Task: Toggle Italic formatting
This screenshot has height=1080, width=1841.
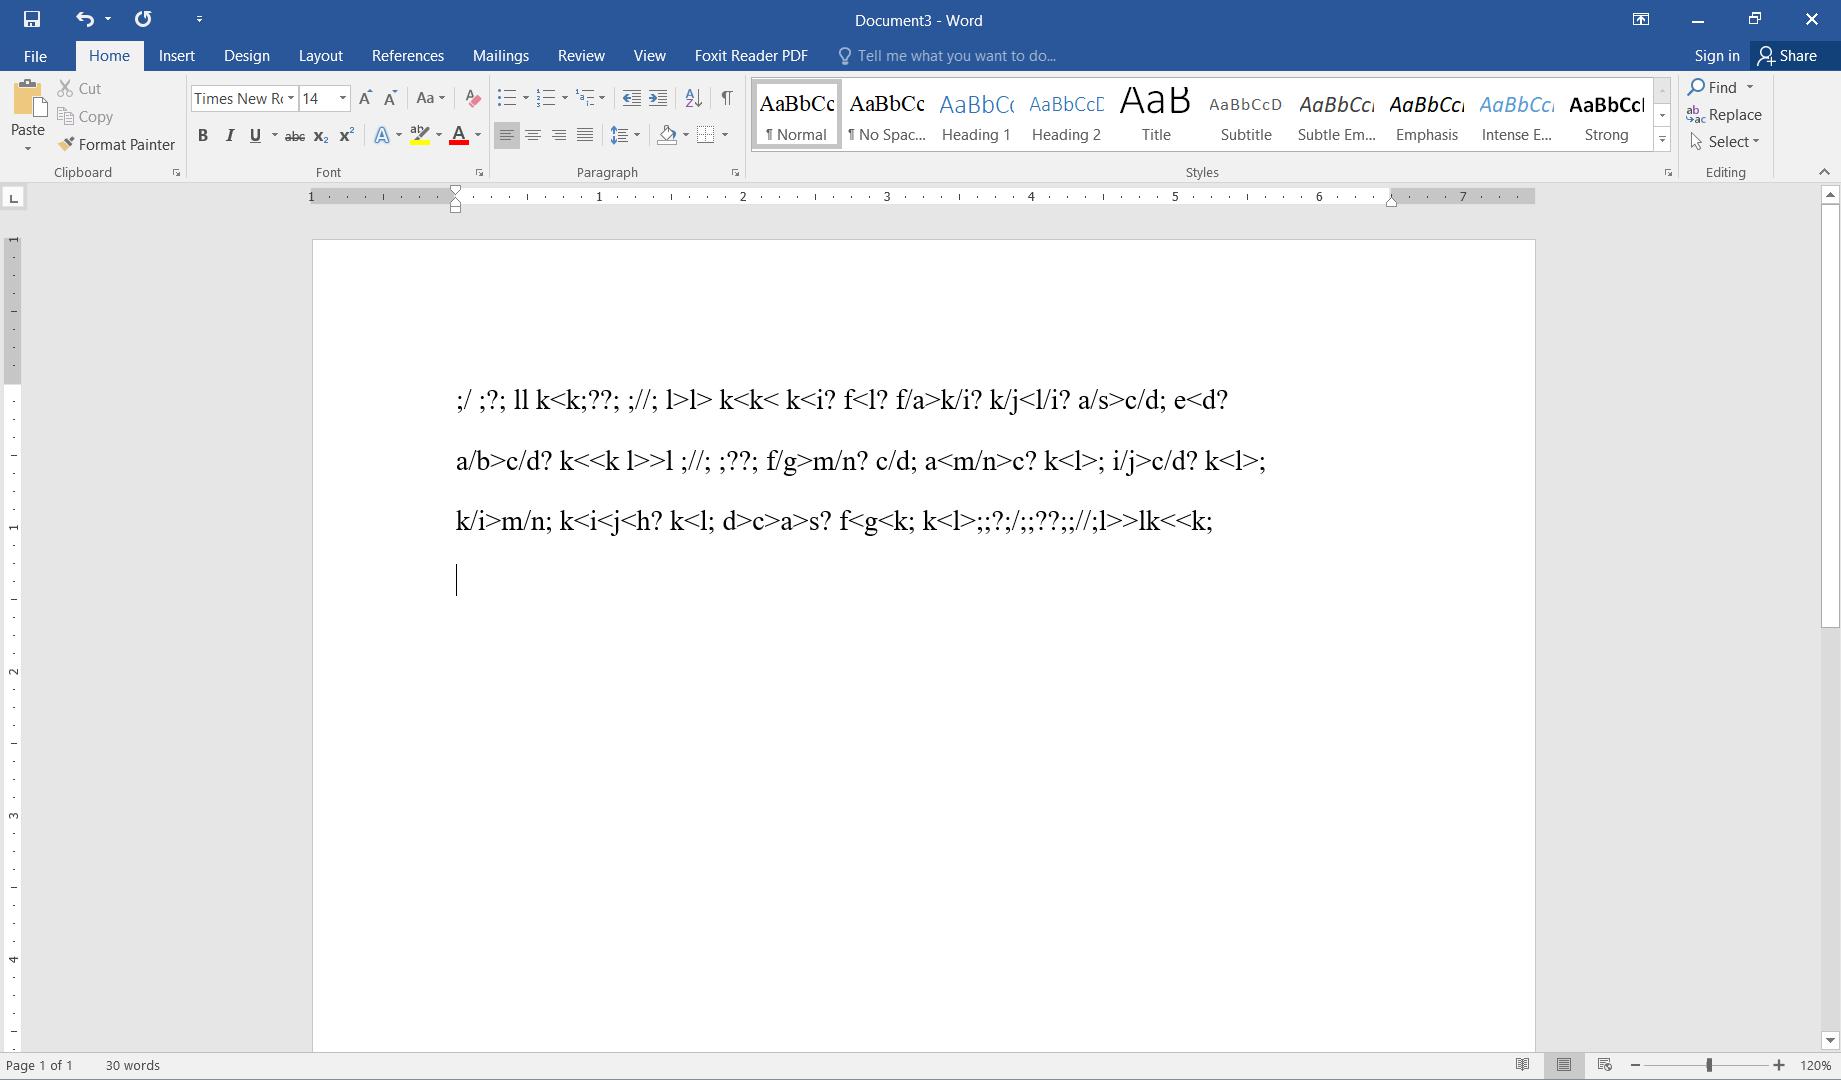Action: [229, 135]
